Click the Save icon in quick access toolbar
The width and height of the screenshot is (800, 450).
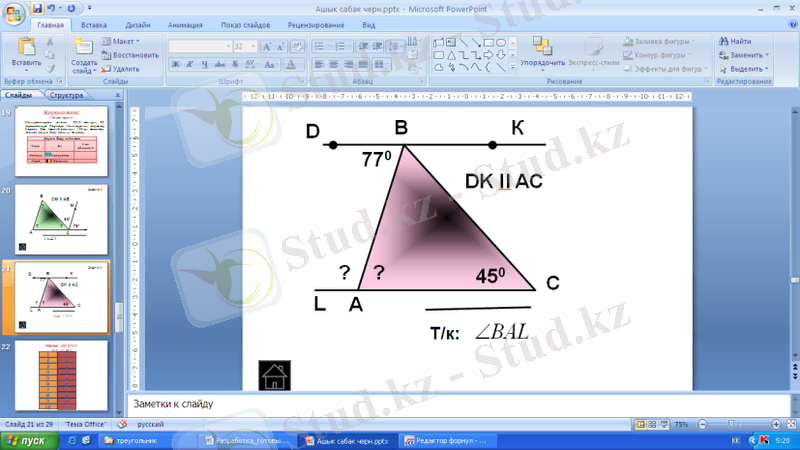(37, 7)
